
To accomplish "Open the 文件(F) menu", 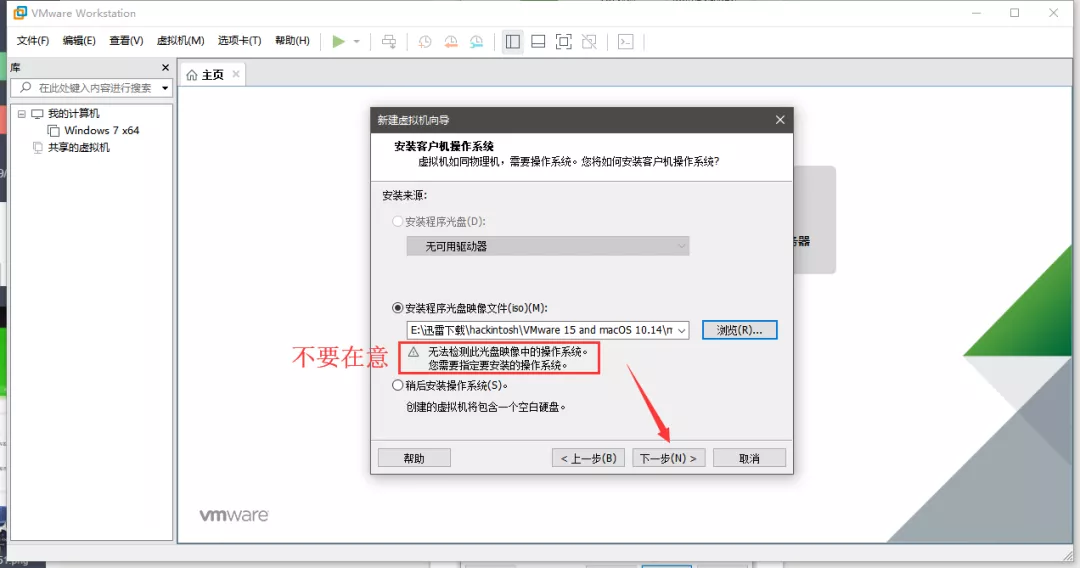I will pyautogui.click(x=32, y=41).
